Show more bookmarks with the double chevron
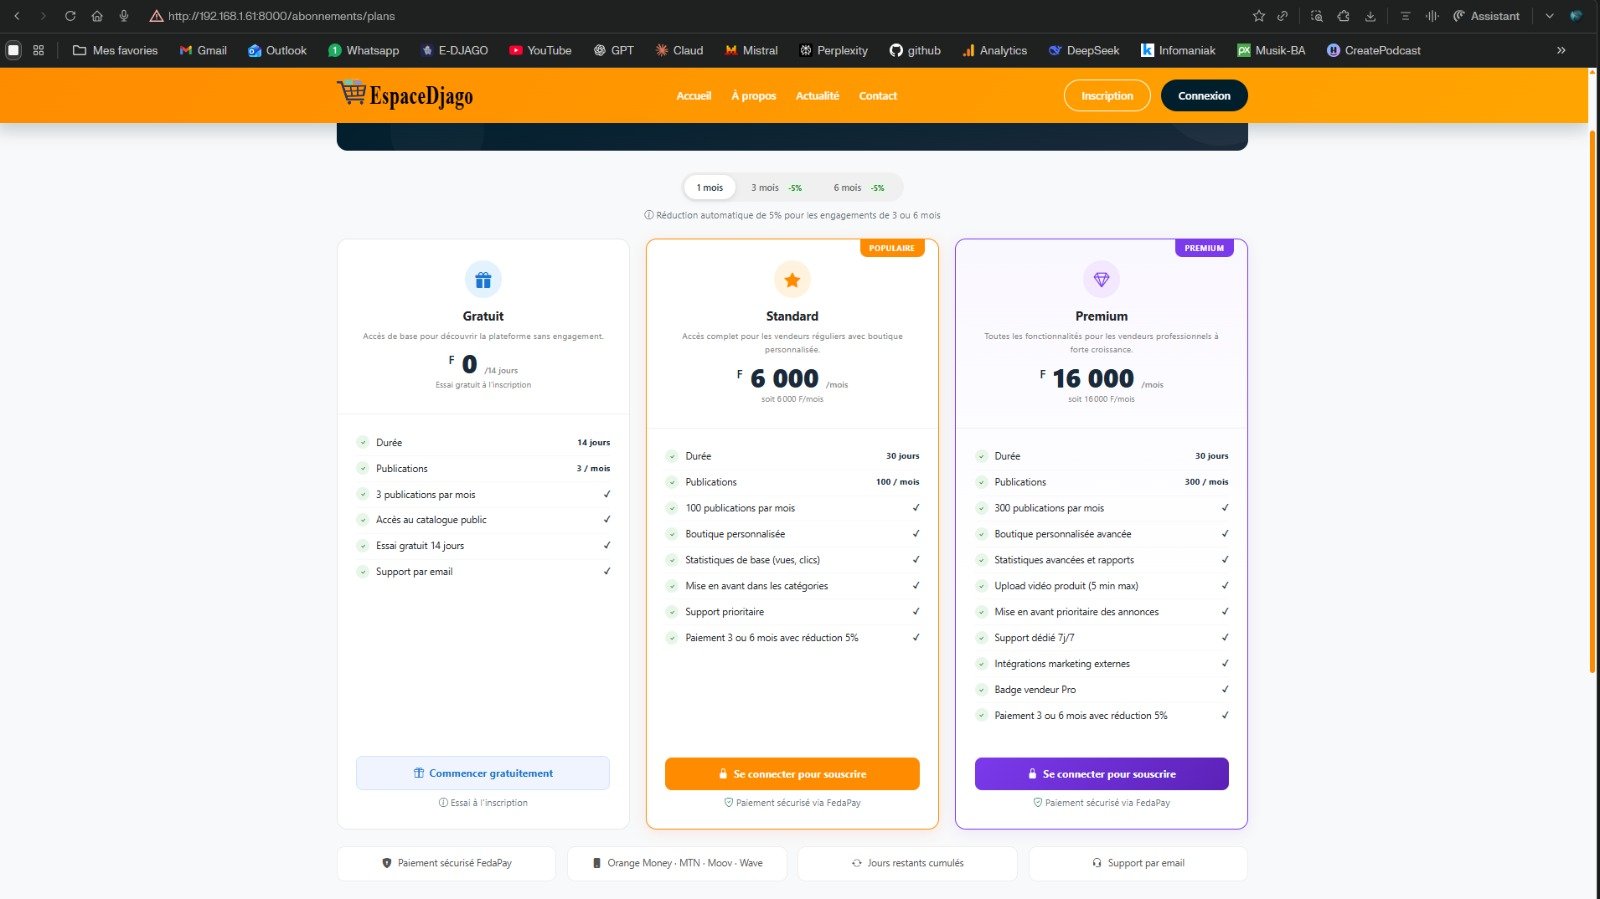 point(1561,50)
